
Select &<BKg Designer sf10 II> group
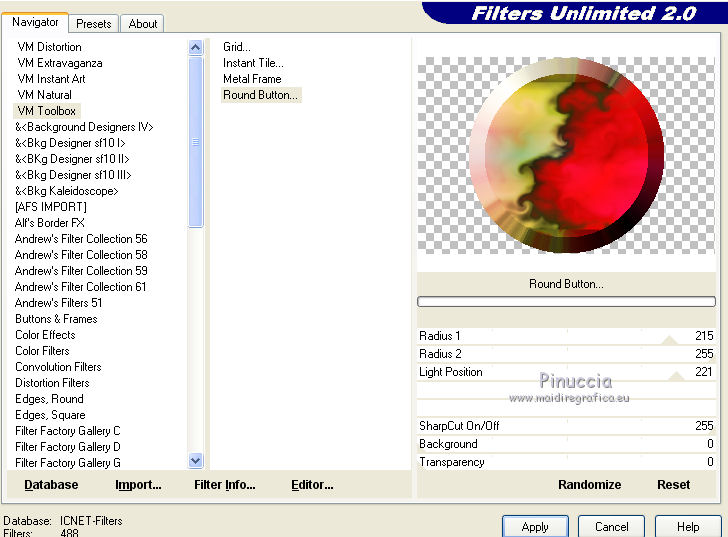tap(72, 159)
